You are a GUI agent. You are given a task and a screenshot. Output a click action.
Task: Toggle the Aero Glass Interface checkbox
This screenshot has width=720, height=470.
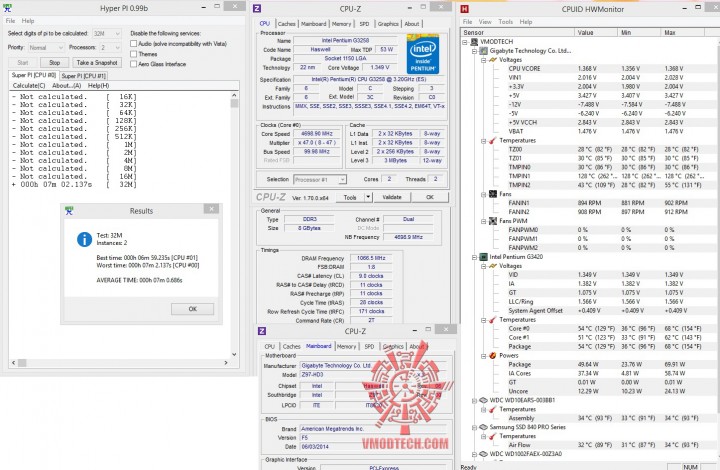134,64
